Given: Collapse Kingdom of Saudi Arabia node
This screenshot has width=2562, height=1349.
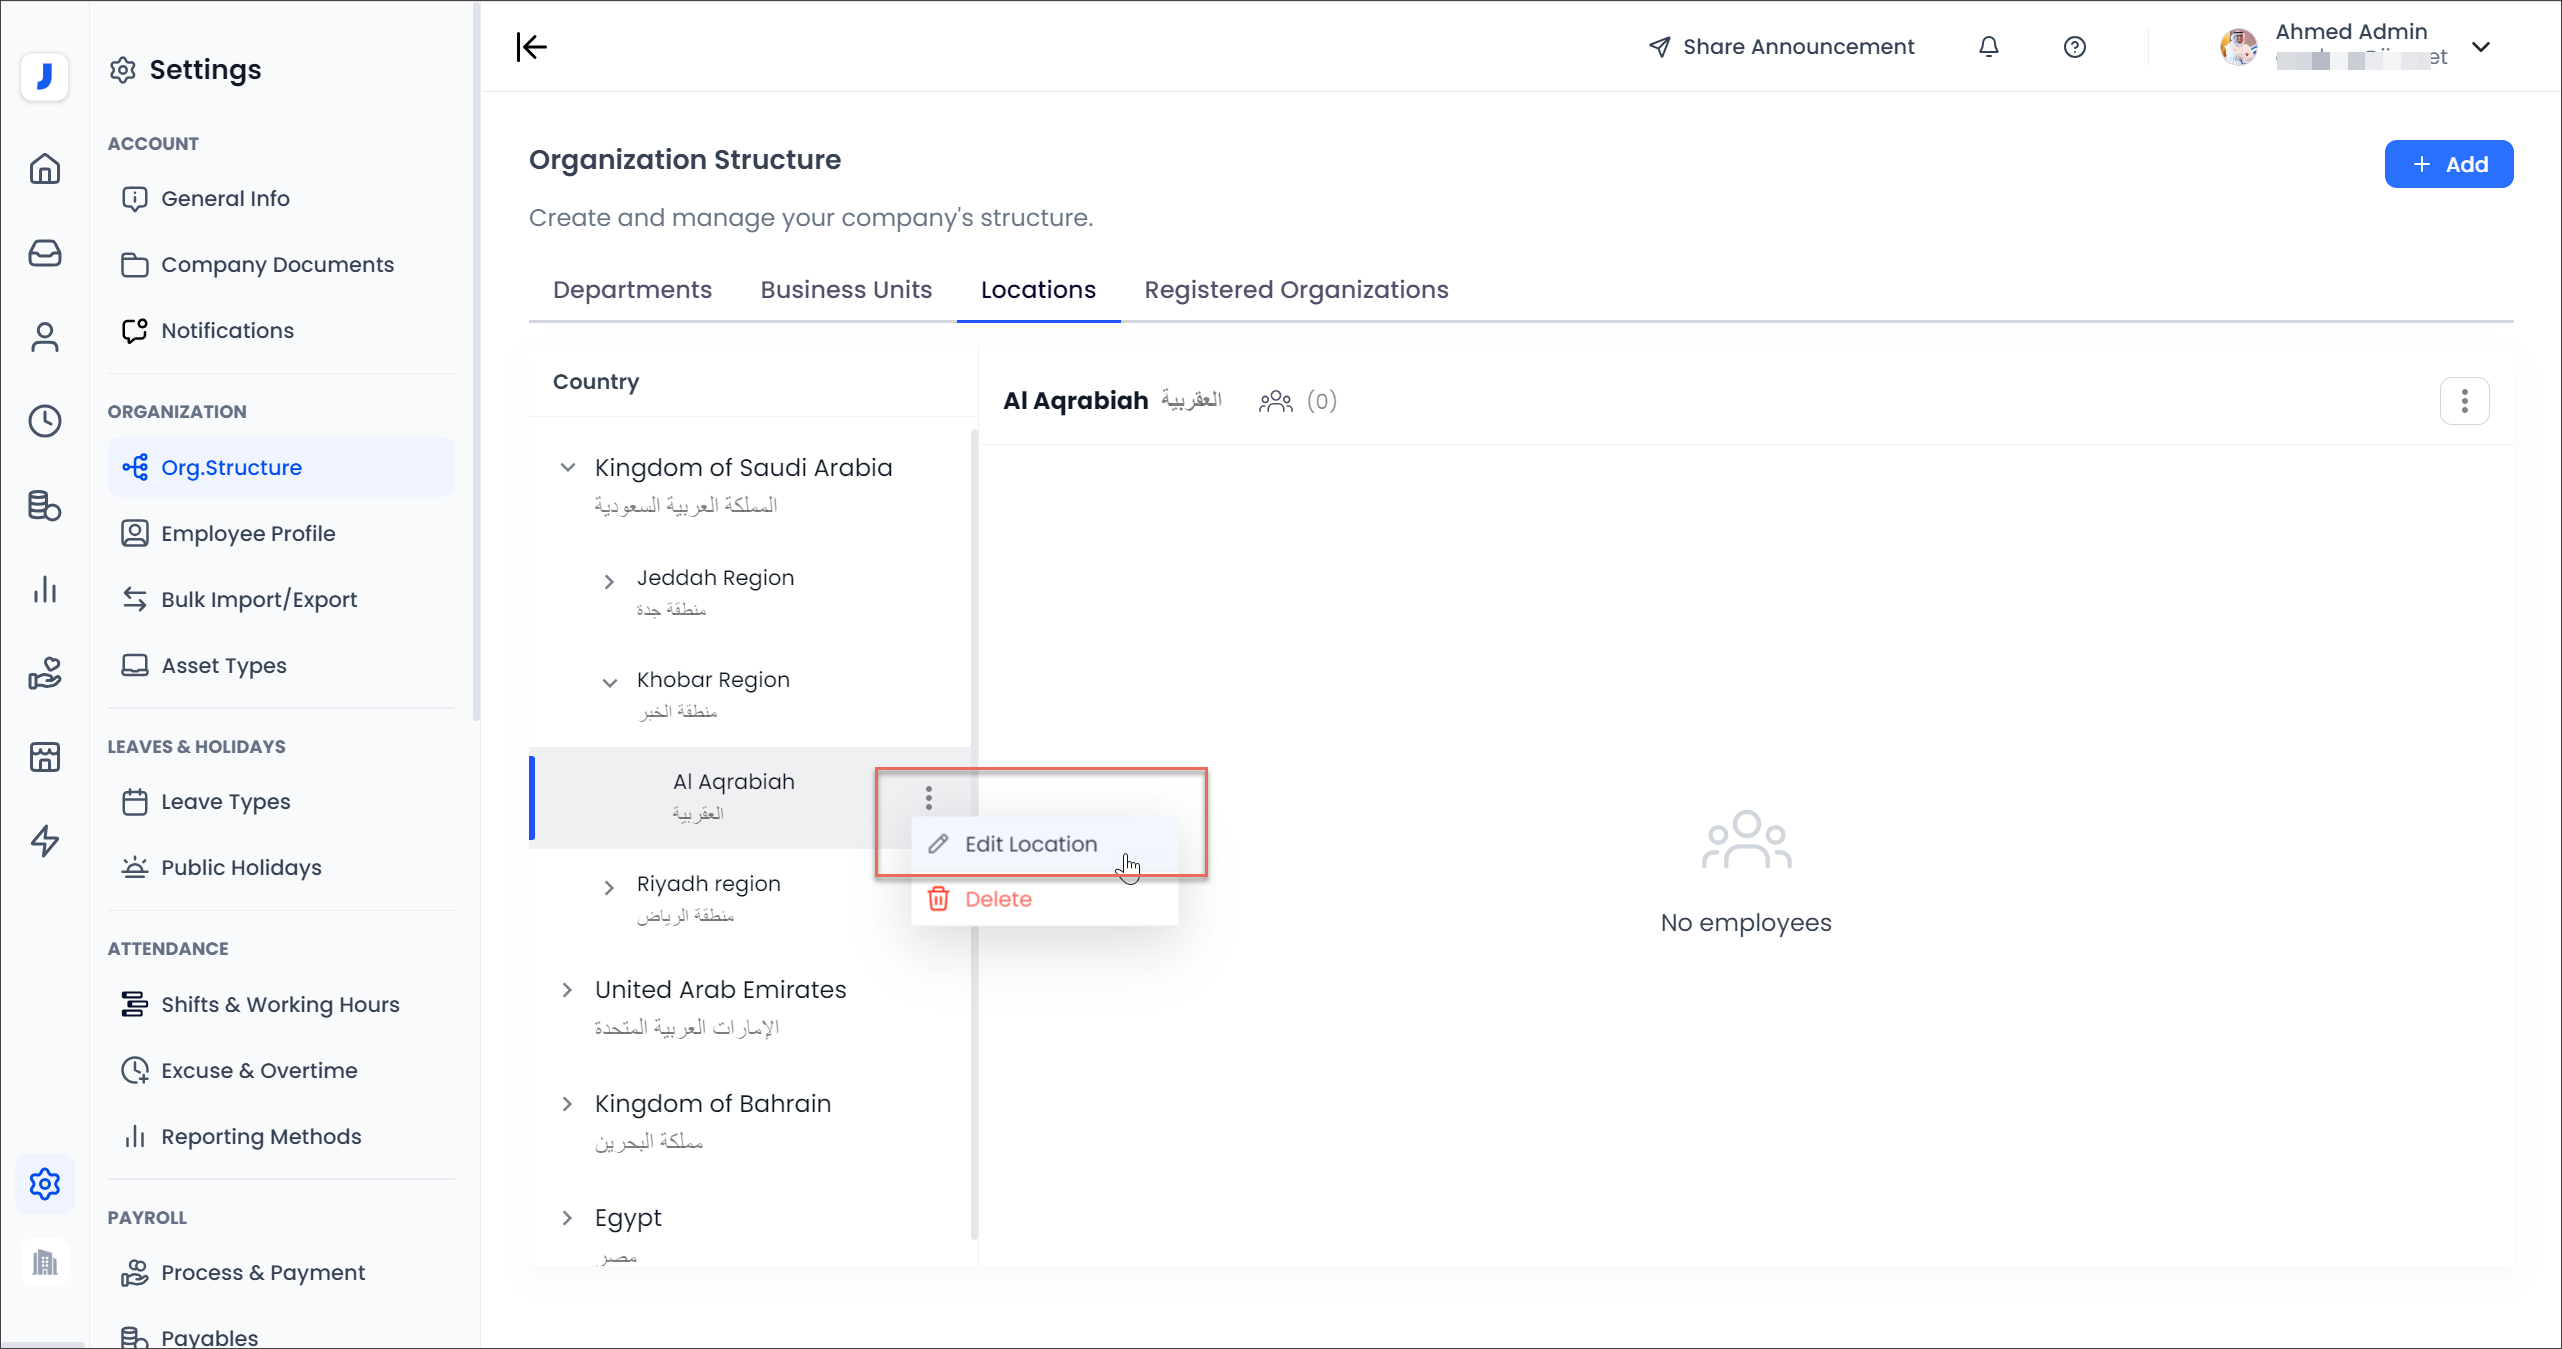Looking at the screenshot, I should coord(567,467).
